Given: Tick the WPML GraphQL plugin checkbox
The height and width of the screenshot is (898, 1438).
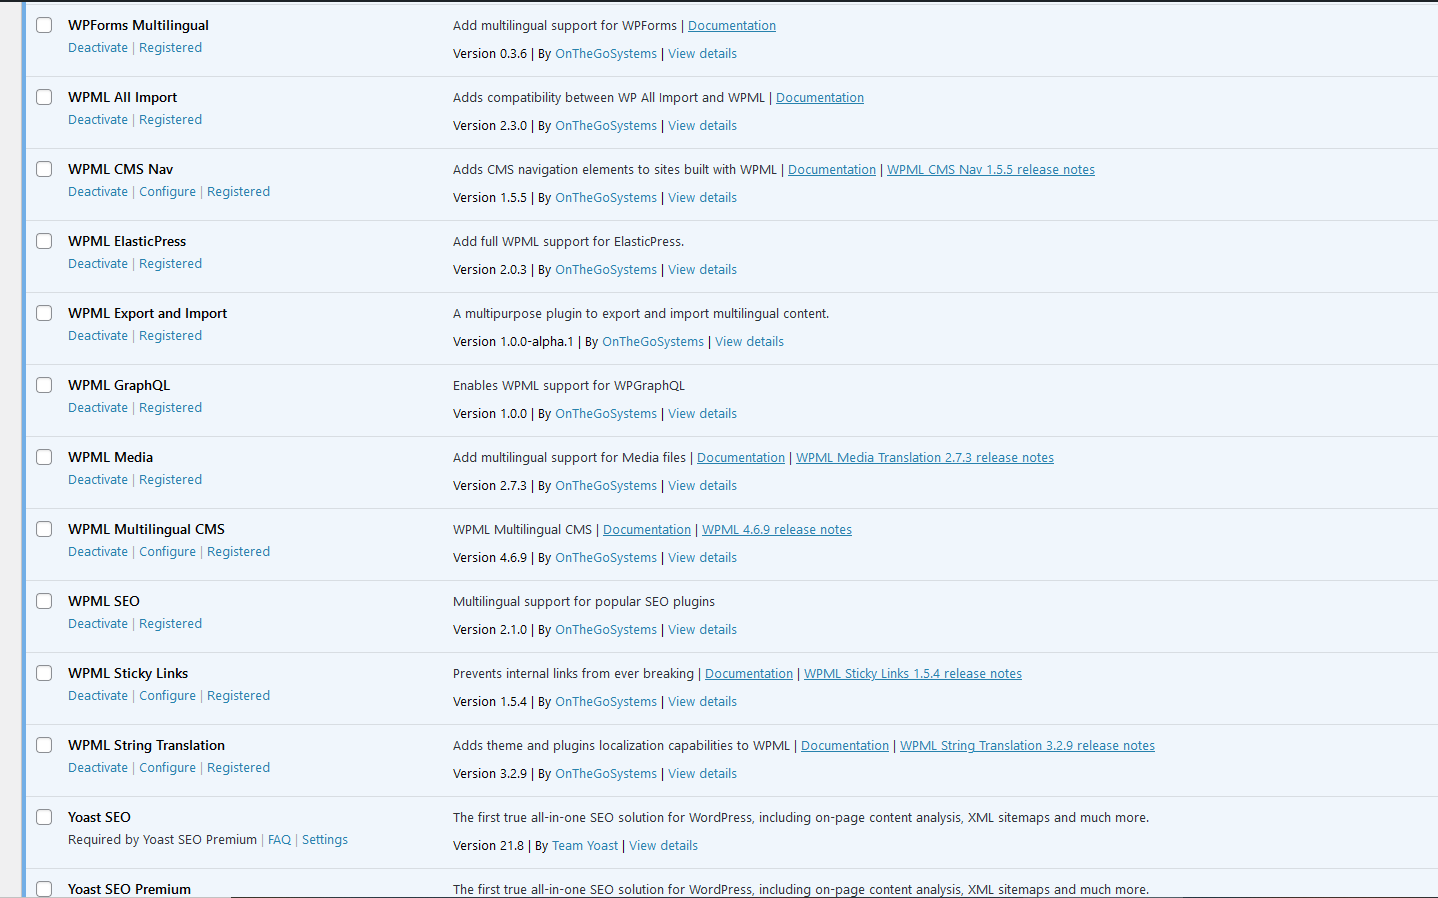Looking at the screenshot, I should (x=44, y=385).
